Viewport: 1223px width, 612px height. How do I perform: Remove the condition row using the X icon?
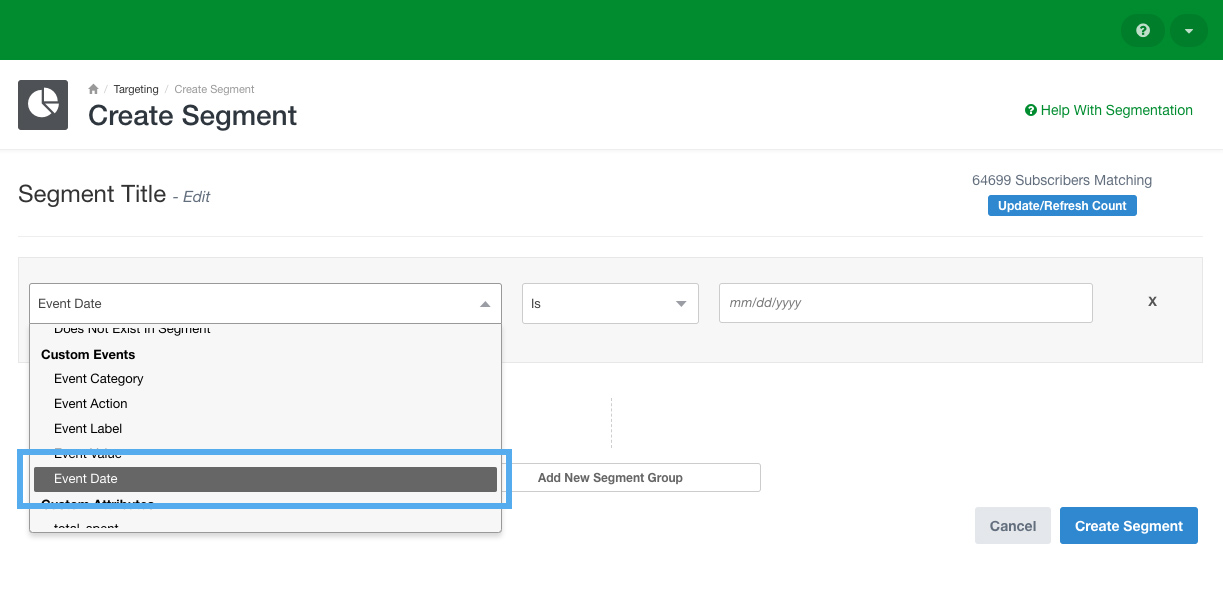[x=1152, y=301]
